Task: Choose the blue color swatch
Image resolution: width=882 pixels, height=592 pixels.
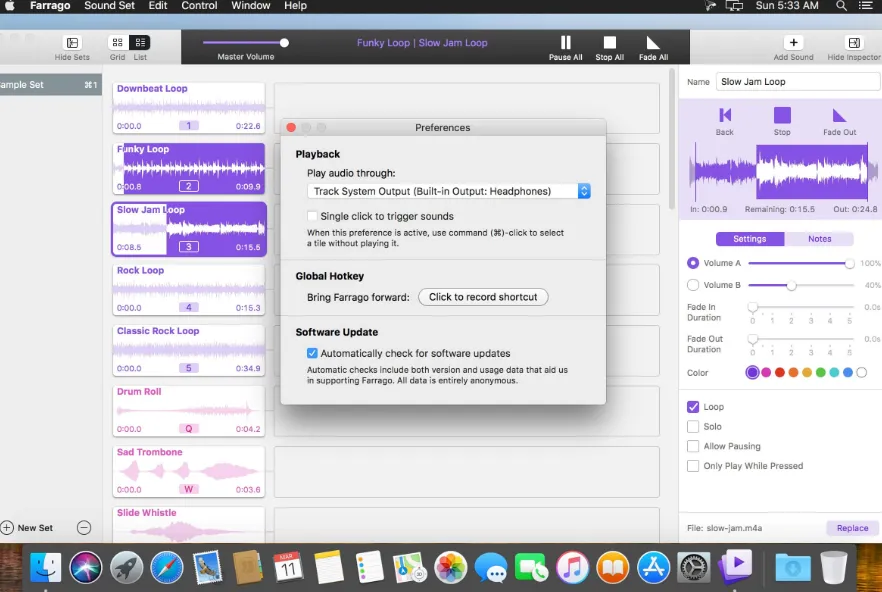Action: [848, 373]
